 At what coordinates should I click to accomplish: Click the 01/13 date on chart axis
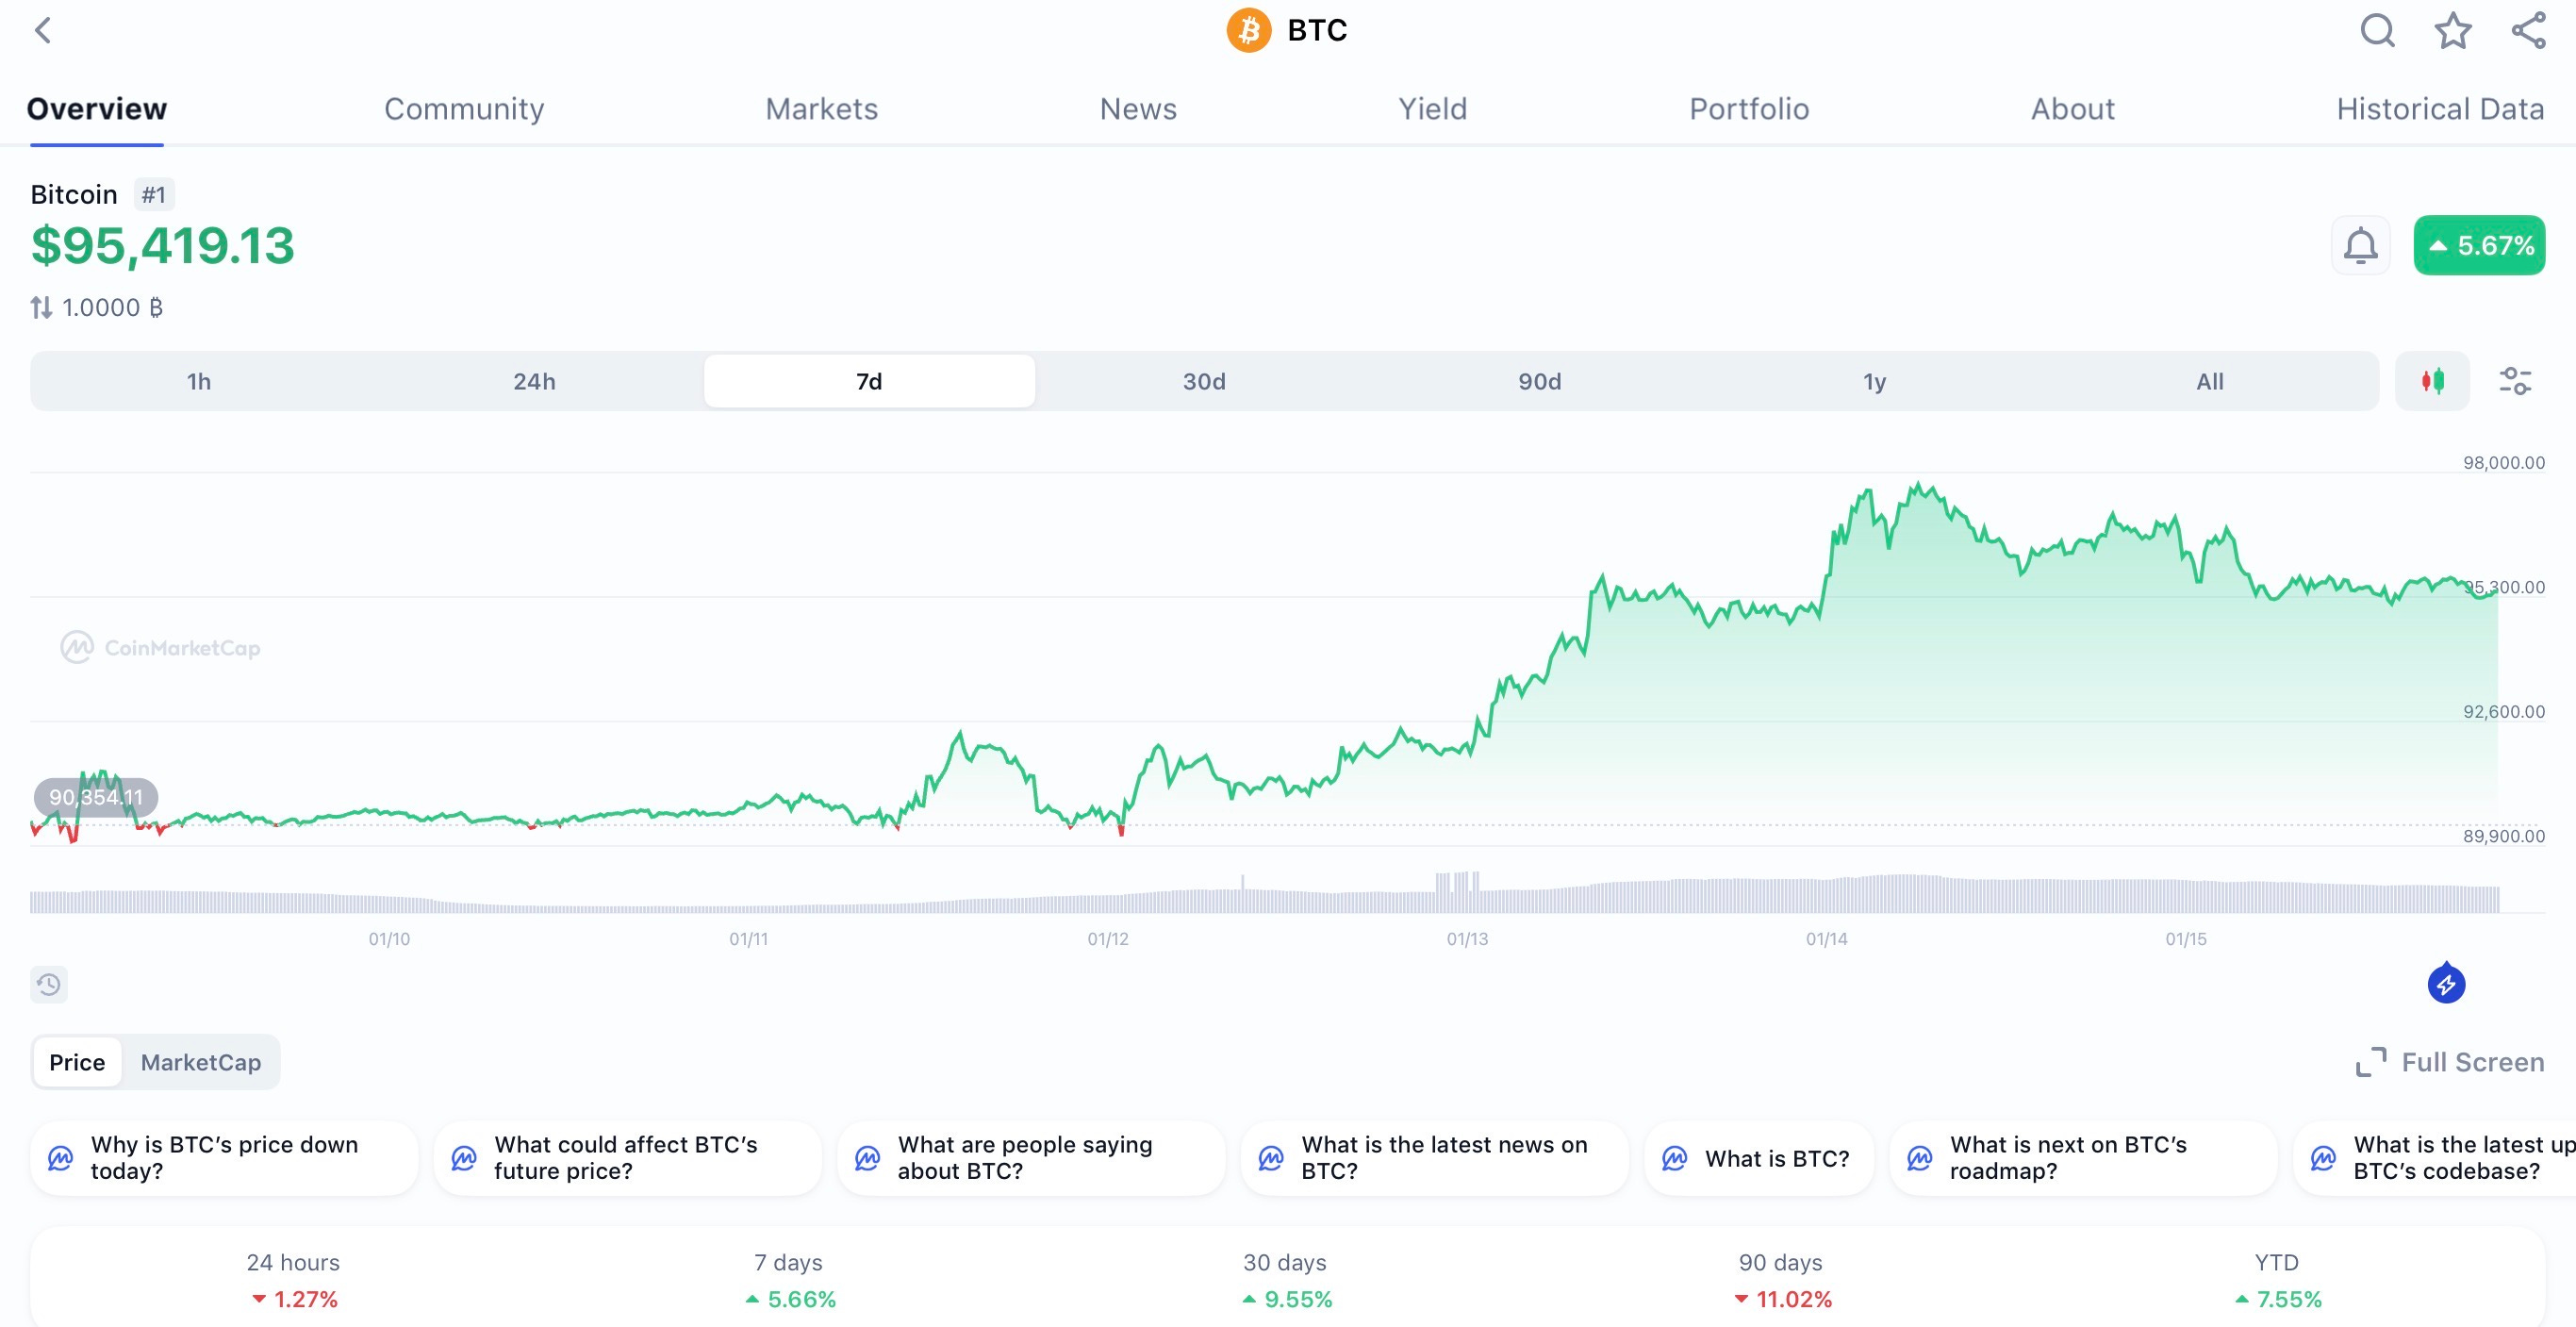[1467, 939]
